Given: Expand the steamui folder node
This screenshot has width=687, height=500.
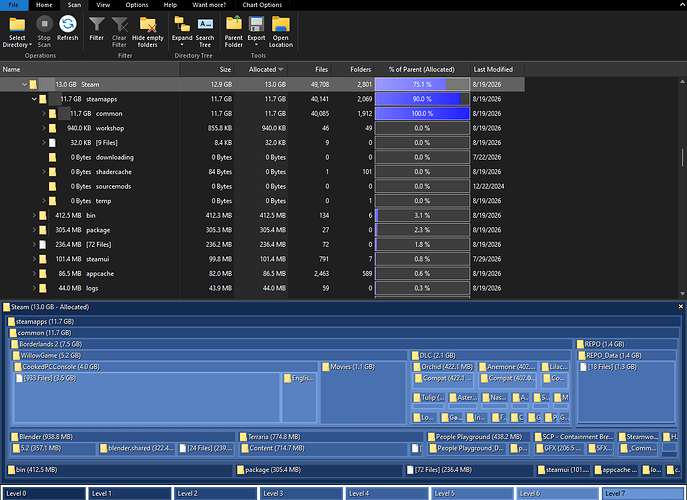Looking at the screenshot, I should click(34, 259).
